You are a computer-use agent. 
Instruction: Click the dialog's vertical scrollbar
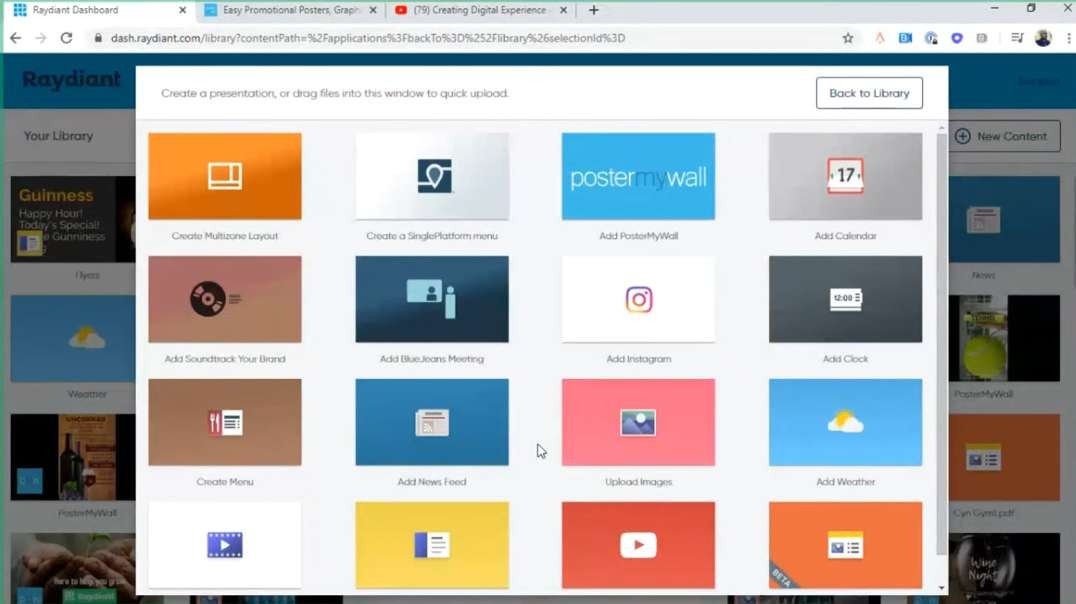pos(941,340)
